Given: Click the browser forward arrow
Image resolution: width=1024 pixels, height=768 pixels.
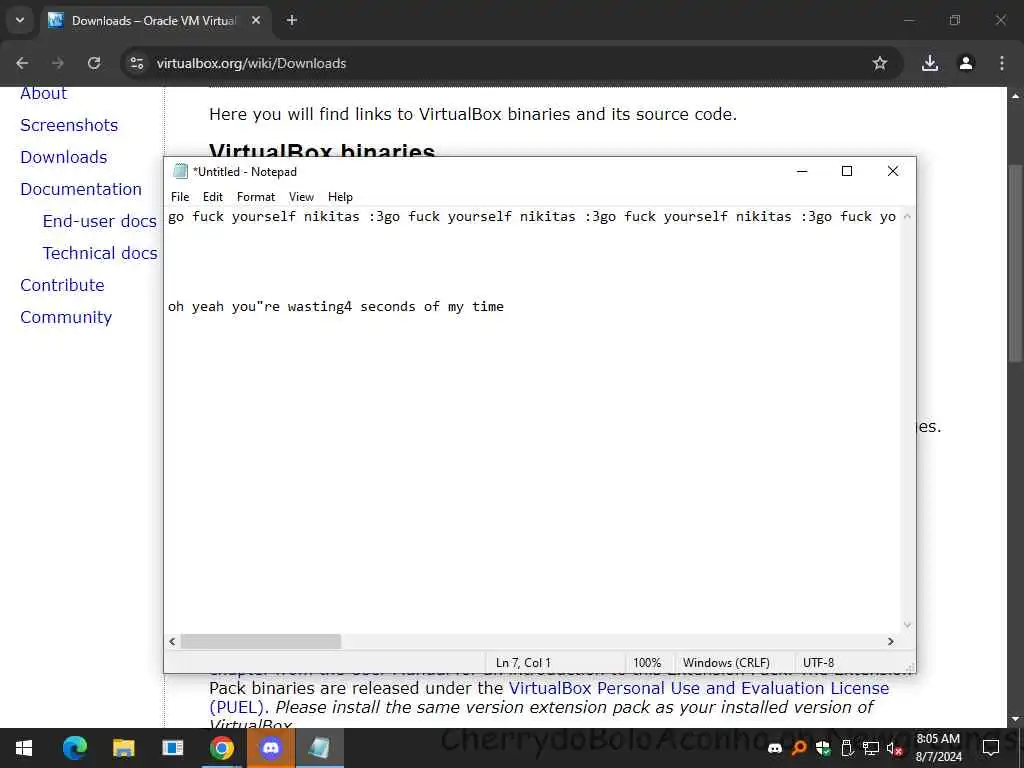Looking at the screenshot, I should (x=58, y=63).
